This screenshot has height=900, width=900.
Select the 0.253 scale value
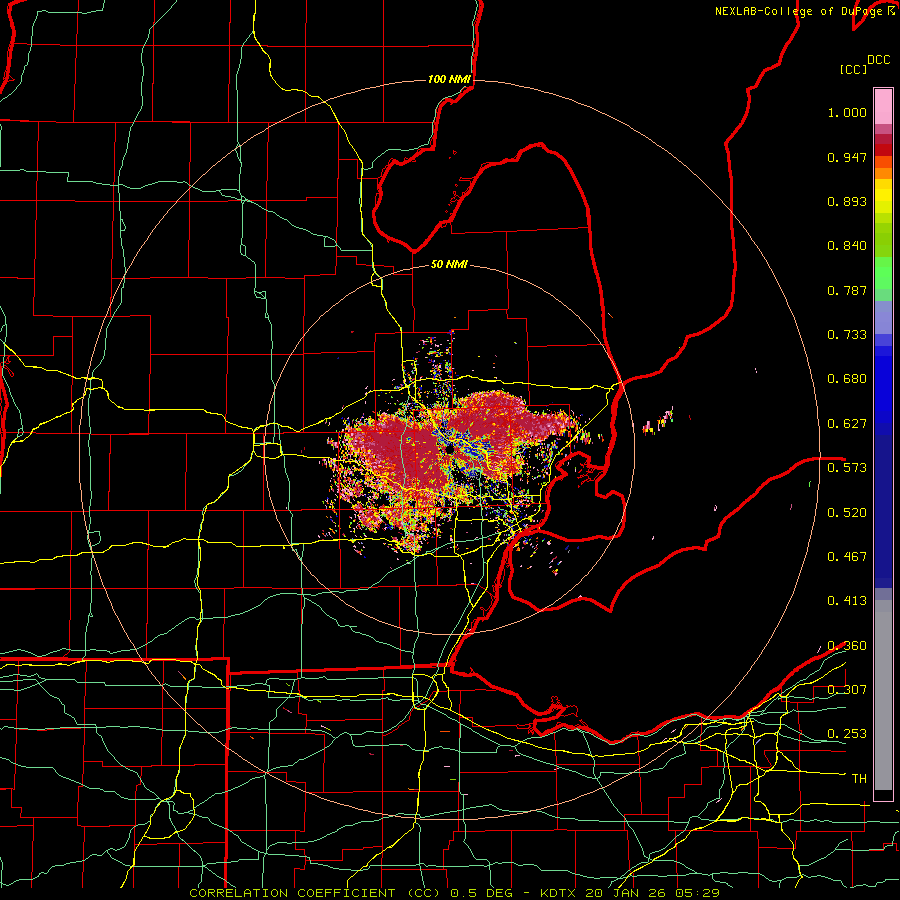point(847,734)
